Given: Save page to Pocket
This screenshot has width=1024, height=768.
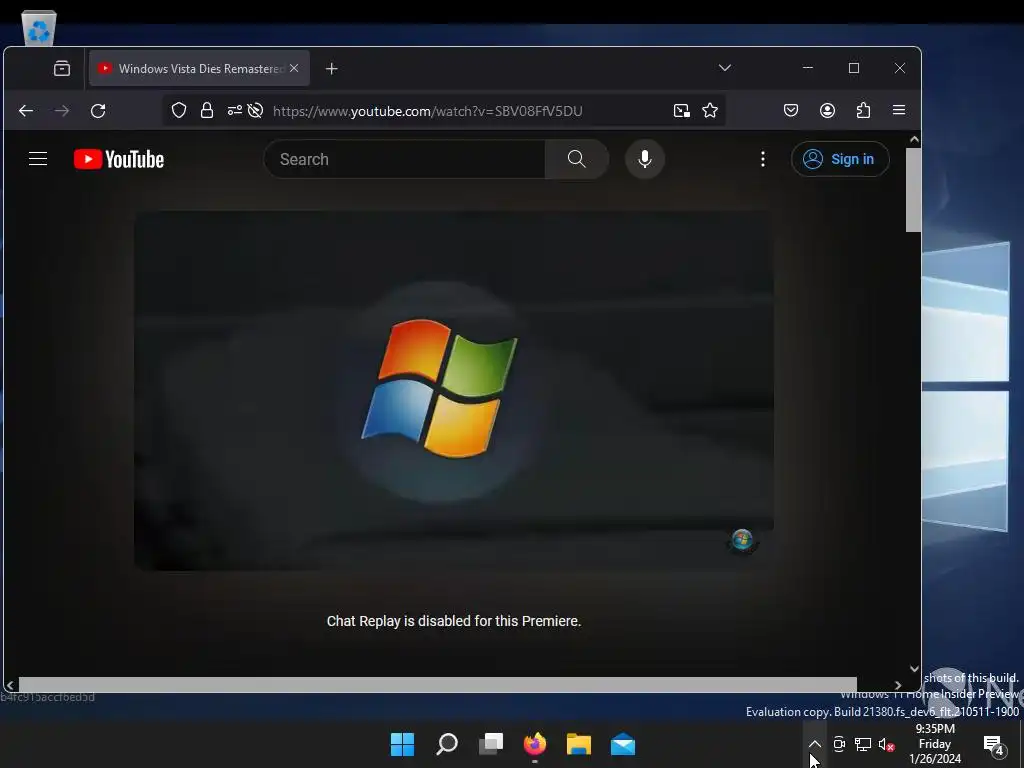Looking at the screenshot, I should (791, 110).
